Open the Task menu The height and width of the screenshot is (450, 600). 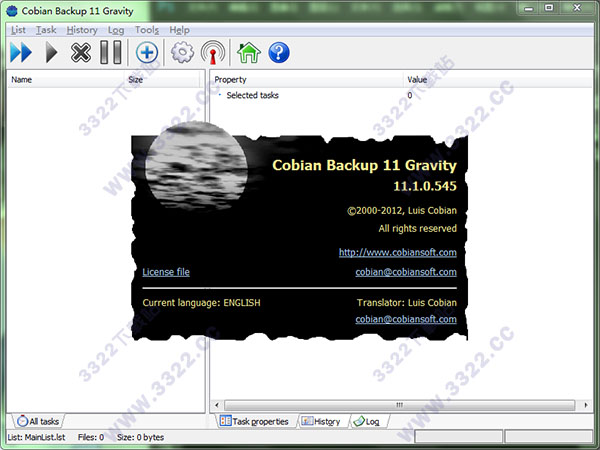coord(46,30)
